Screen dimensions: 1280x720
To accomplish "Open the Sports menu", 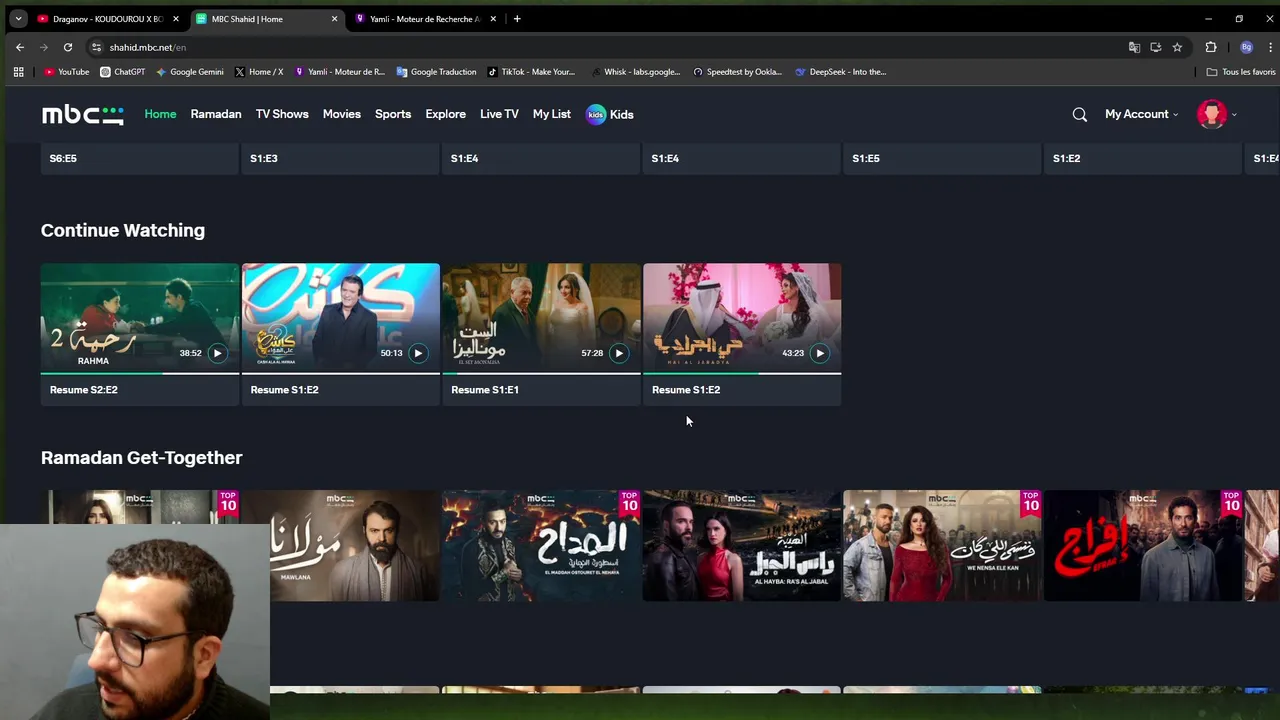I will tap(393, 114).
